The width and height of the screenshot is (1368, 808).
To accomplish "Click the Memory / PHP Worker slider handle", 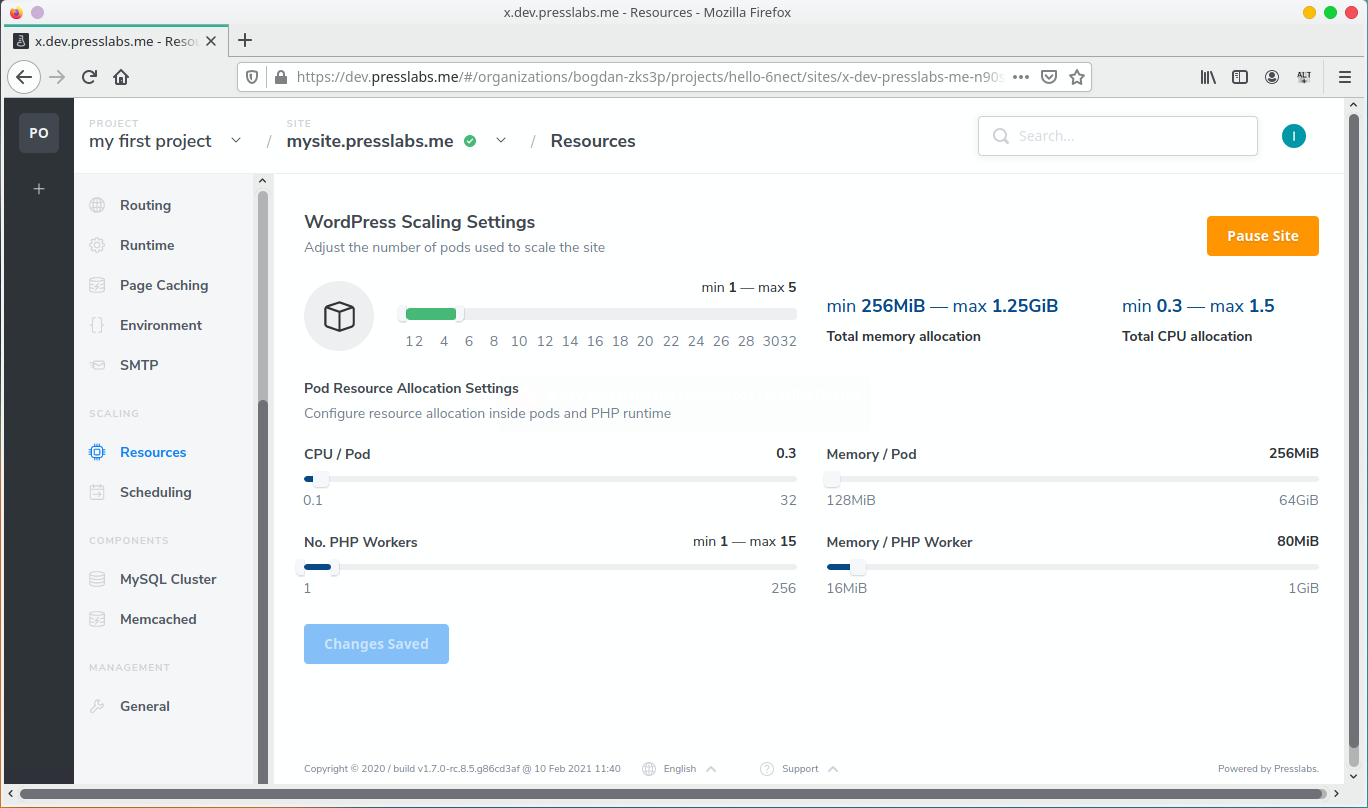I will click(x=858, y=567).
